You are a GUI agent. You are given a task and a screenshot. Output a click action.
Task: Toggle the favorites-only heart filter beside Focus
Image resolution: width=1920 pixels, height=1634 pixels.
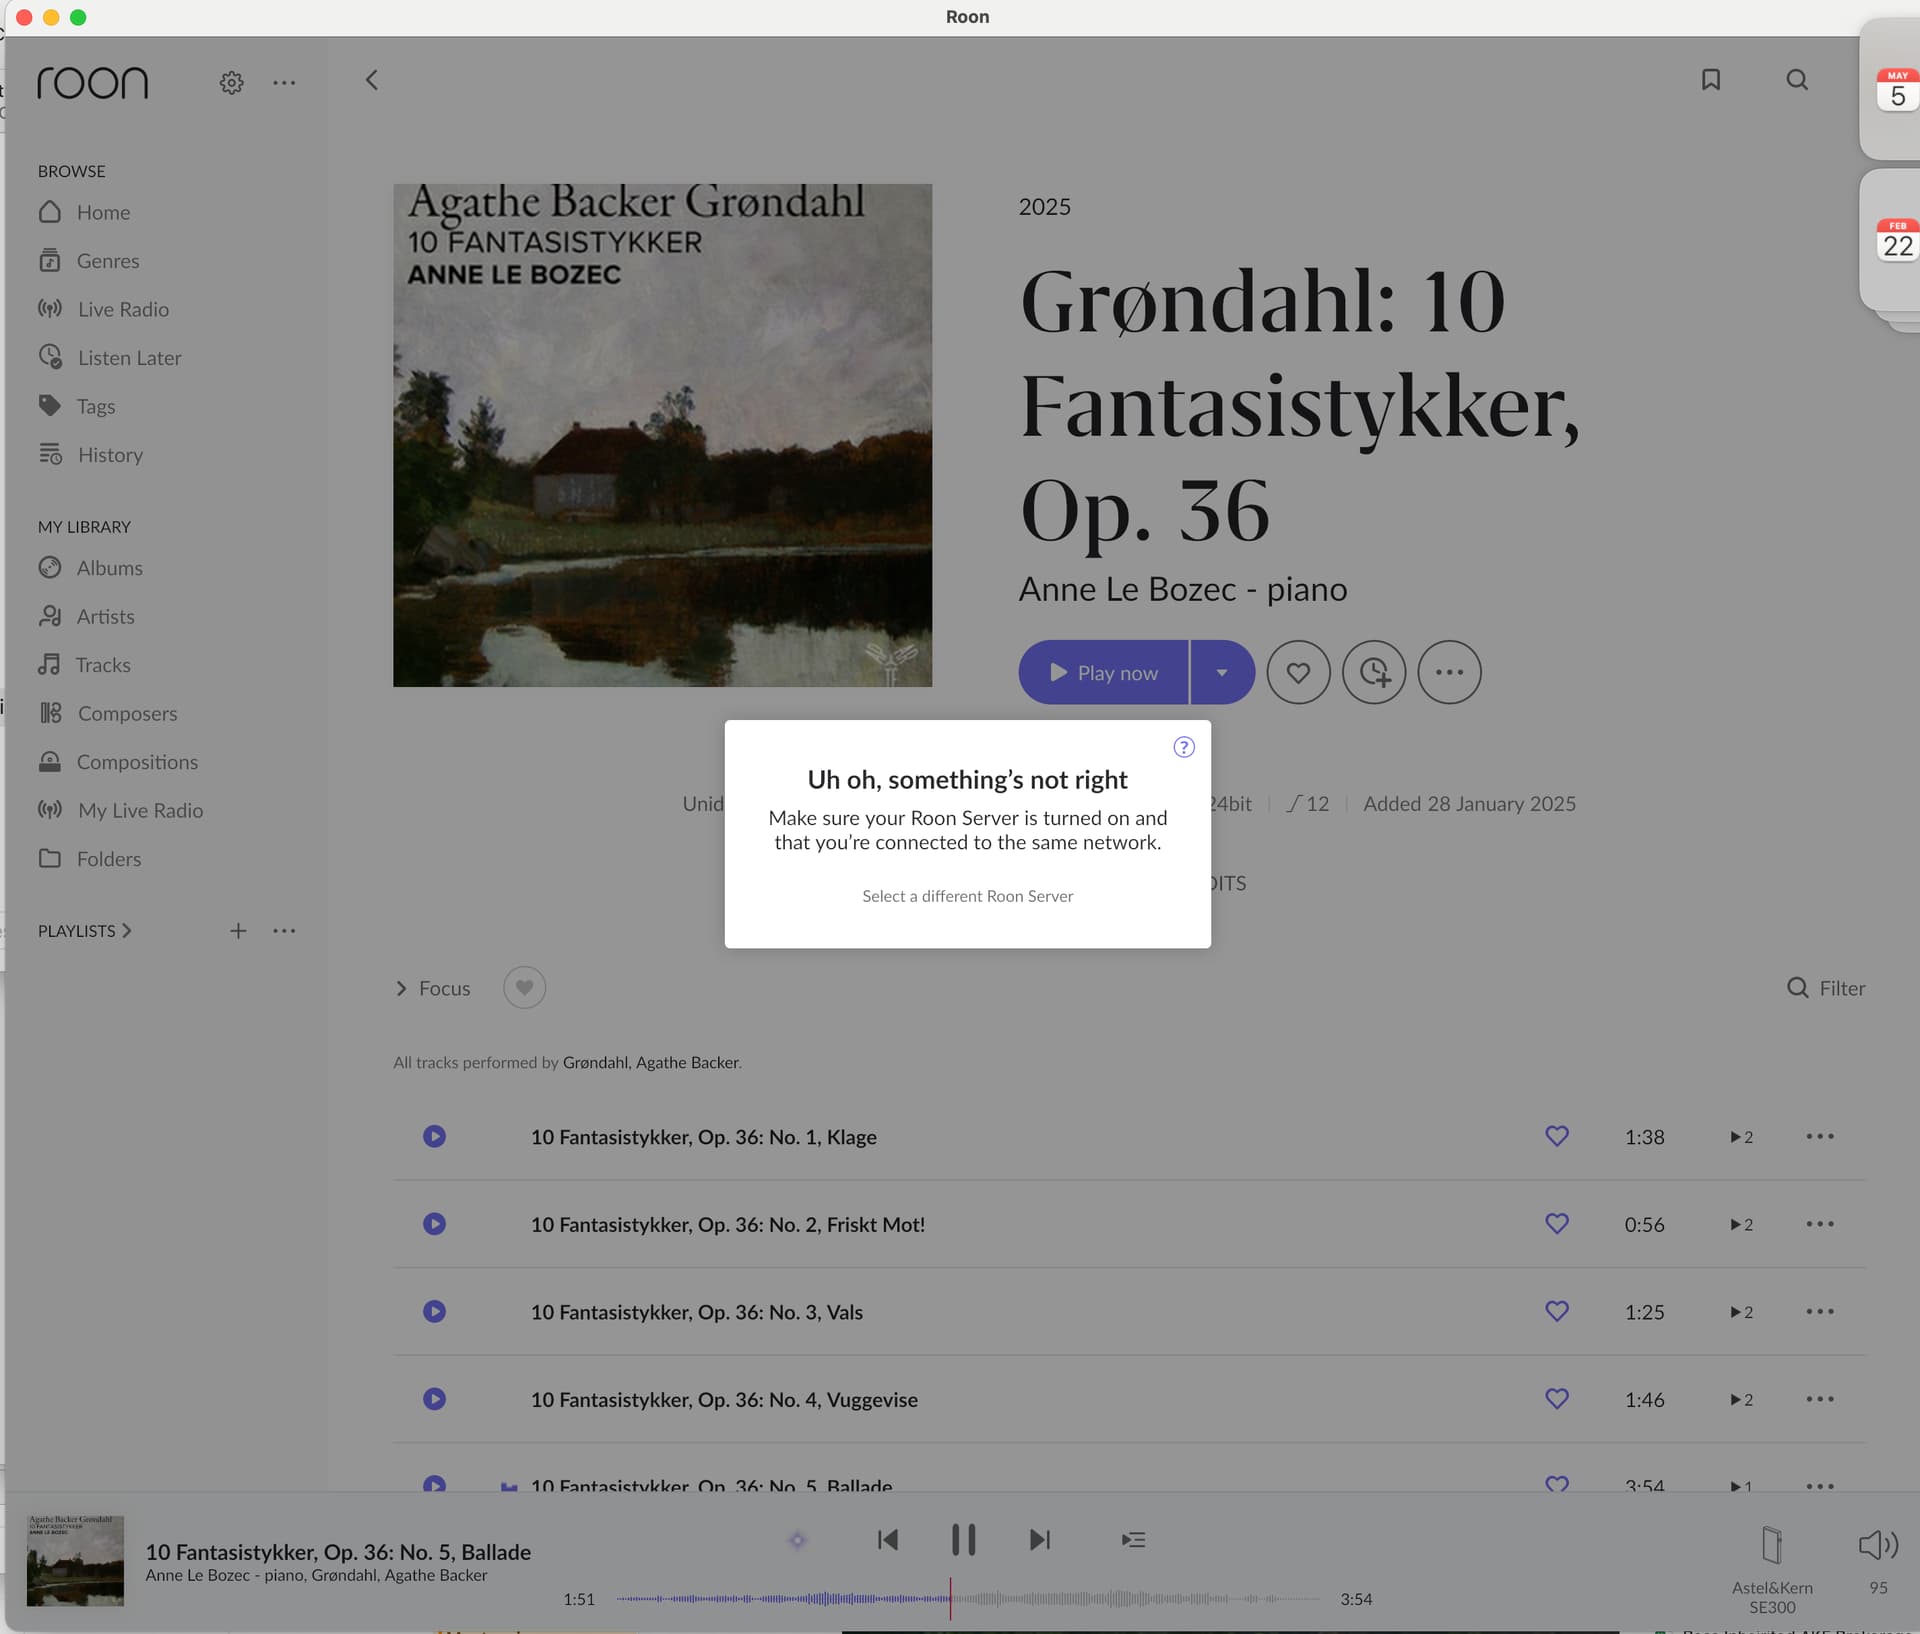click(524, 988)
